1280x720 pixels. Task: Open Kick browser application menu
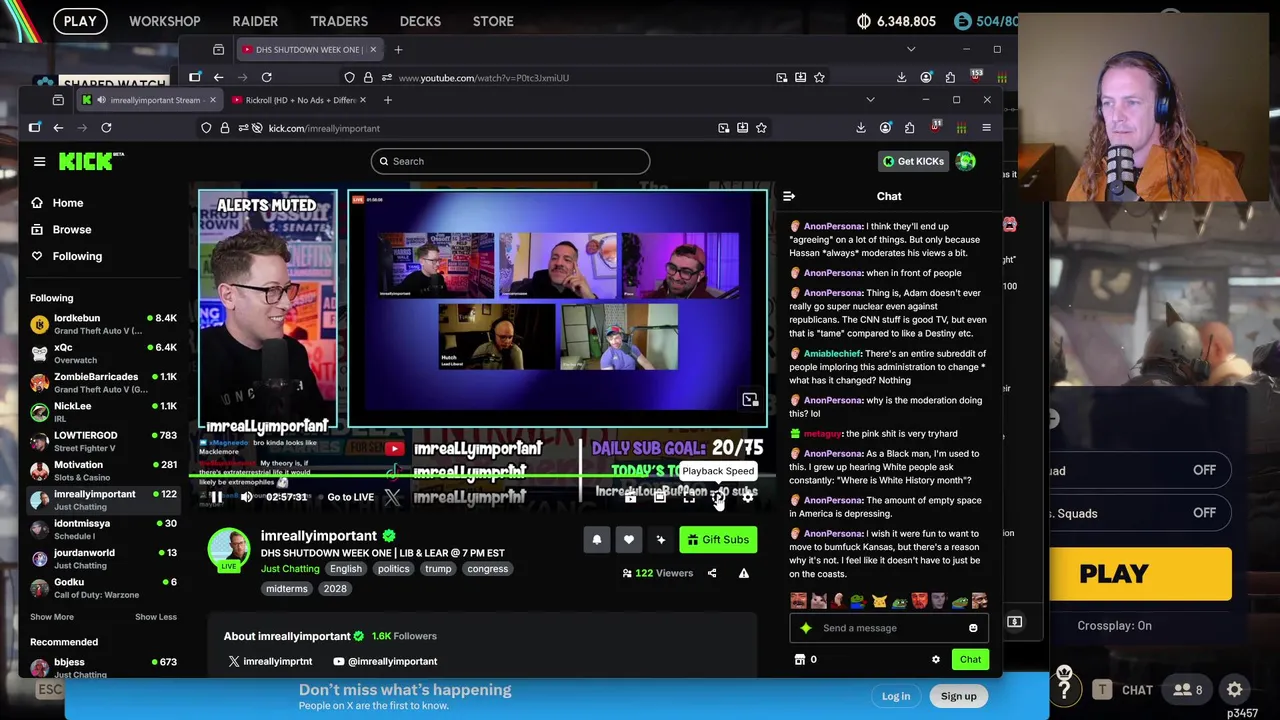click(x=986, y=128)
